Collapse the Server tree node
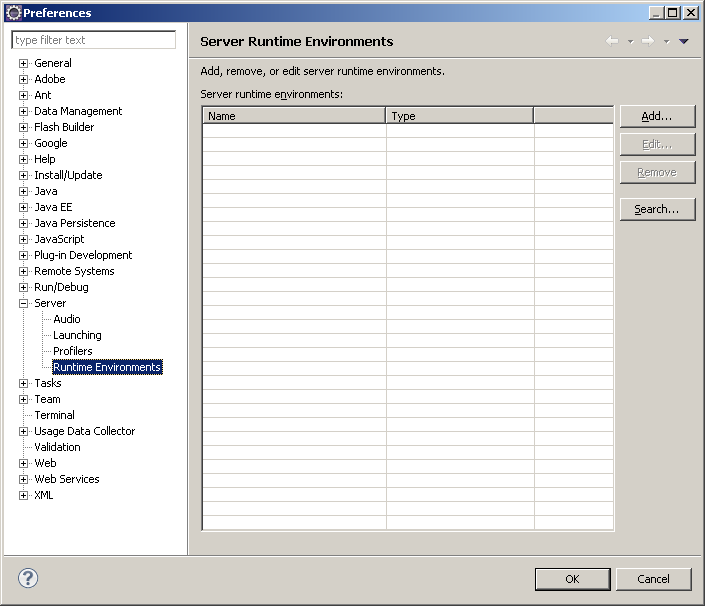Screen dimensions: 705x606 (24, 303)
